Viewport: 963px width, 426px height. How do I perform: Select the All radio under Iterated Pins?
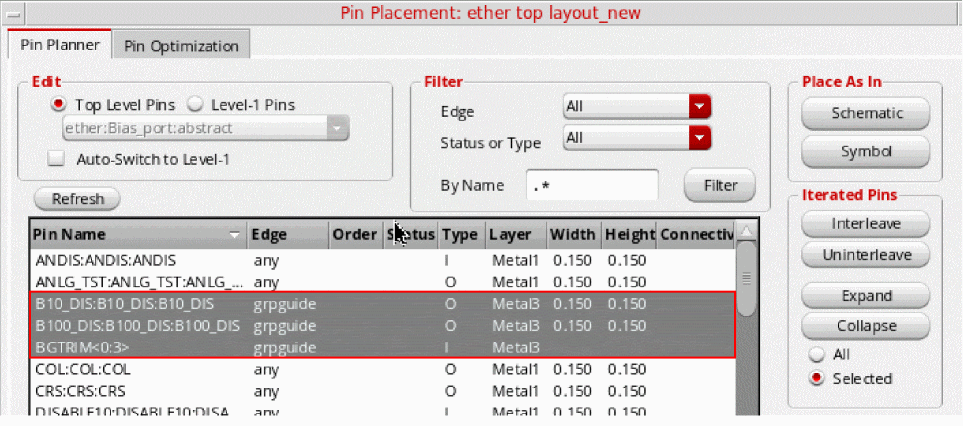817,354
